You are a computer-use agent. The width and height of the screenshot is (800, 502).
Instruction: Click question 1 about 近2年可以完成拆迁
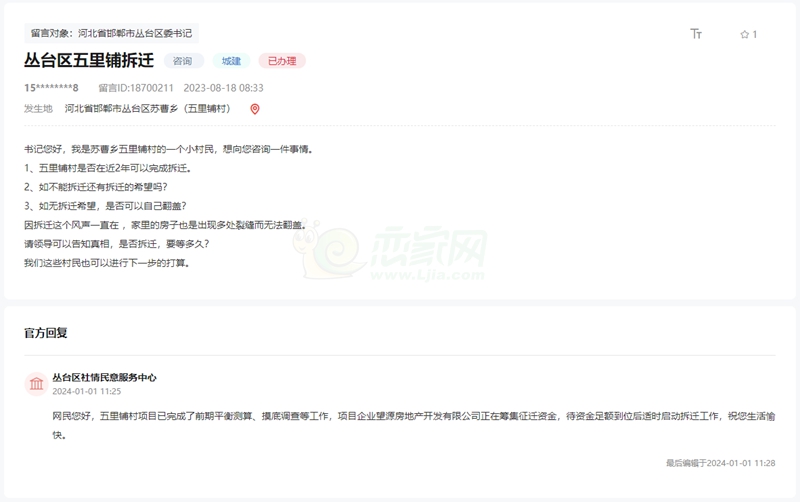tap(108, 168)
